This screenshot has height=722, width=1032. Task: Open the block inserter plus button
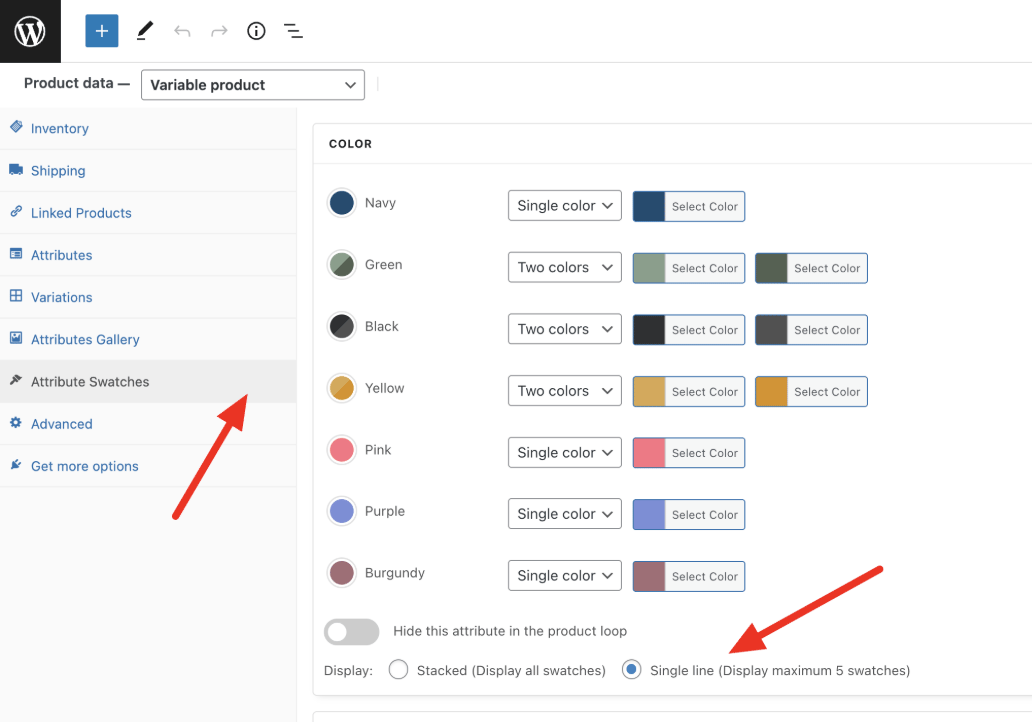pos(102,31)
